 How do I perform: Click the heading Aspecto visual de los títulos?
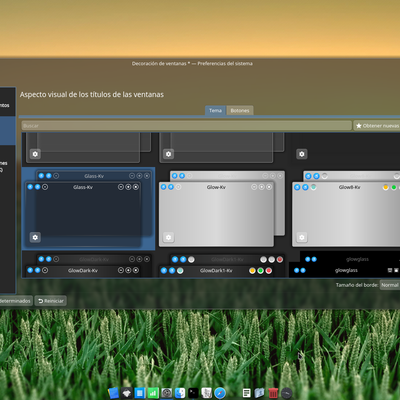(92, 95)
